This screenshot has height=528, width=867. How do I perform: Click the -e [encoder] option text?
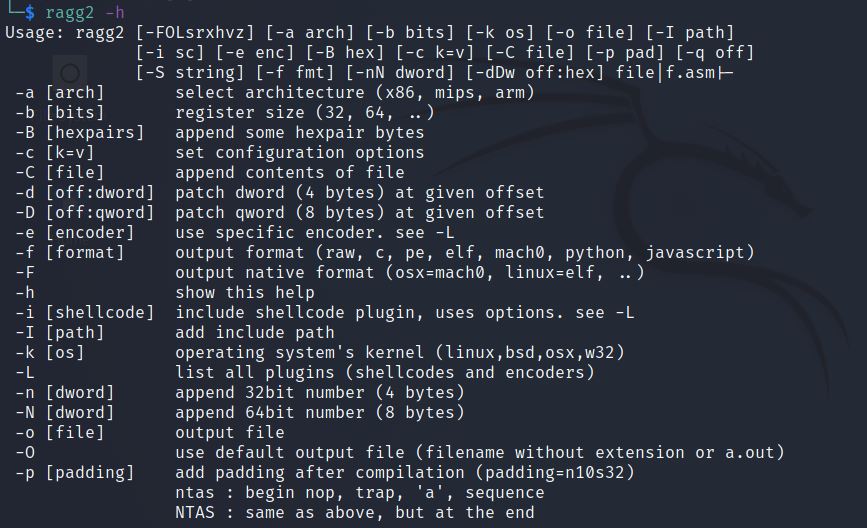pyautogui.click(x=74, y=232)
